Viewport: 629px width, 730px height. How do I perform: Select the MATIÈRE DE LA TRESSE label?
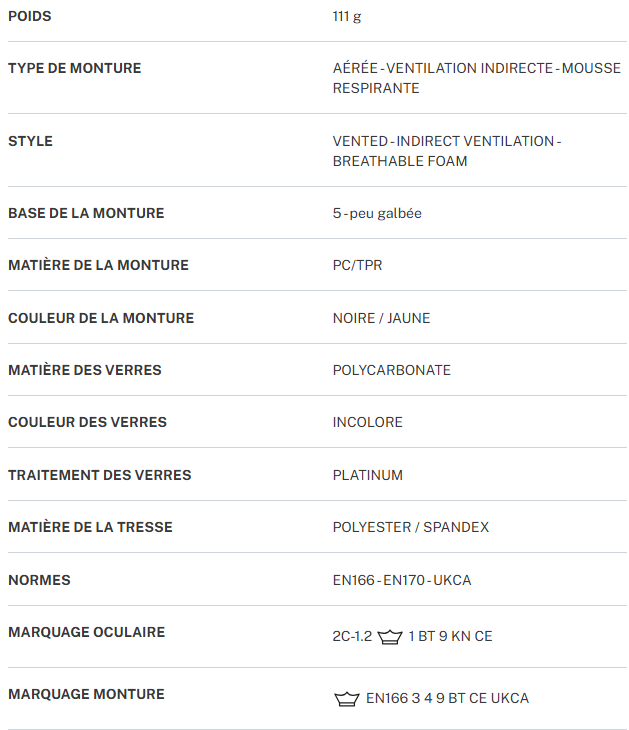[90, 527]
